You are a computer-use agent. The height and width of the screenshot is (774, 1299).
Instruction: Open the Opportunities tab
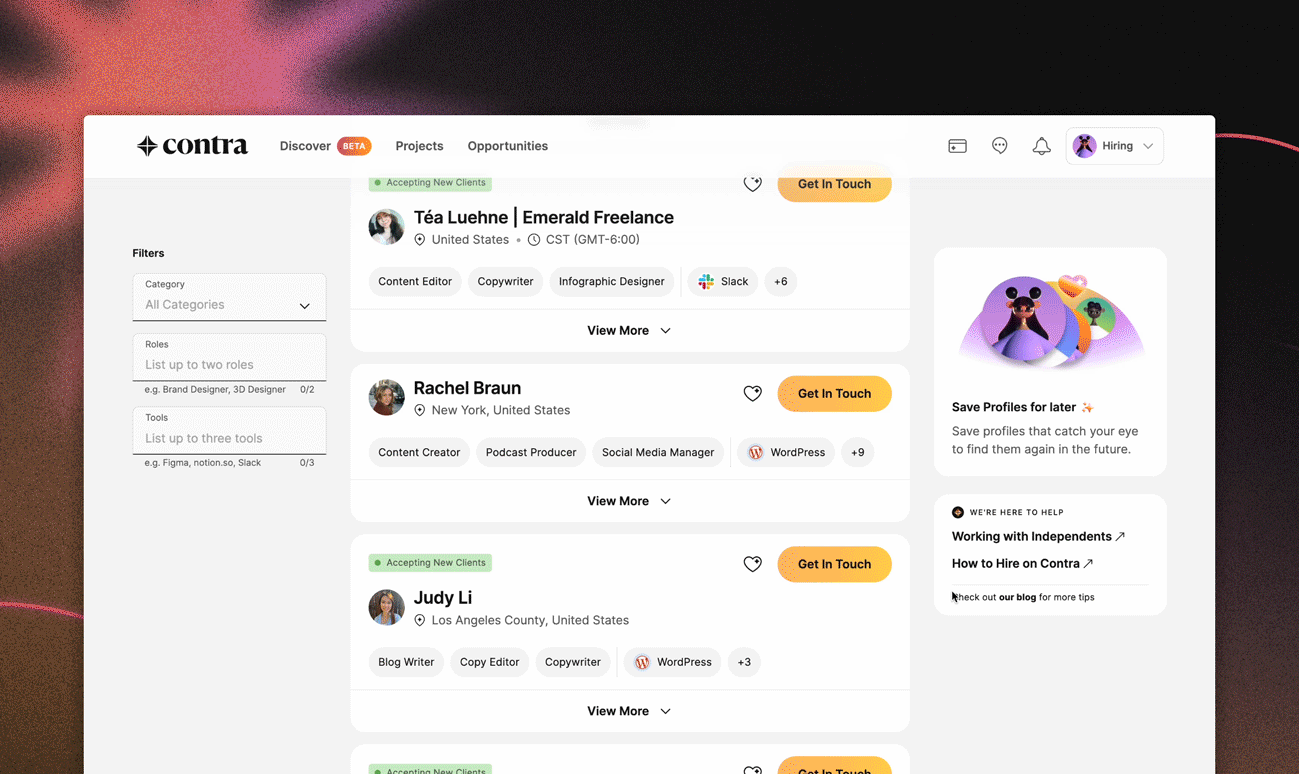click(507, 146)
